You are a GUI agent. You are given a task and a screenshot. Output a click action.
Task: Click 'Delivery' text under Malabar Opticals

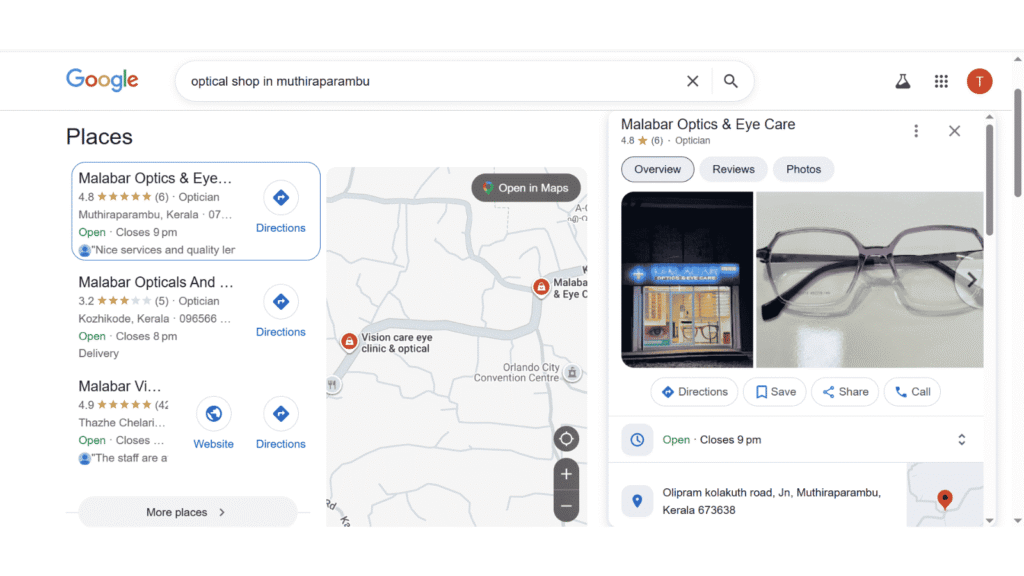[x=99, y=353]
